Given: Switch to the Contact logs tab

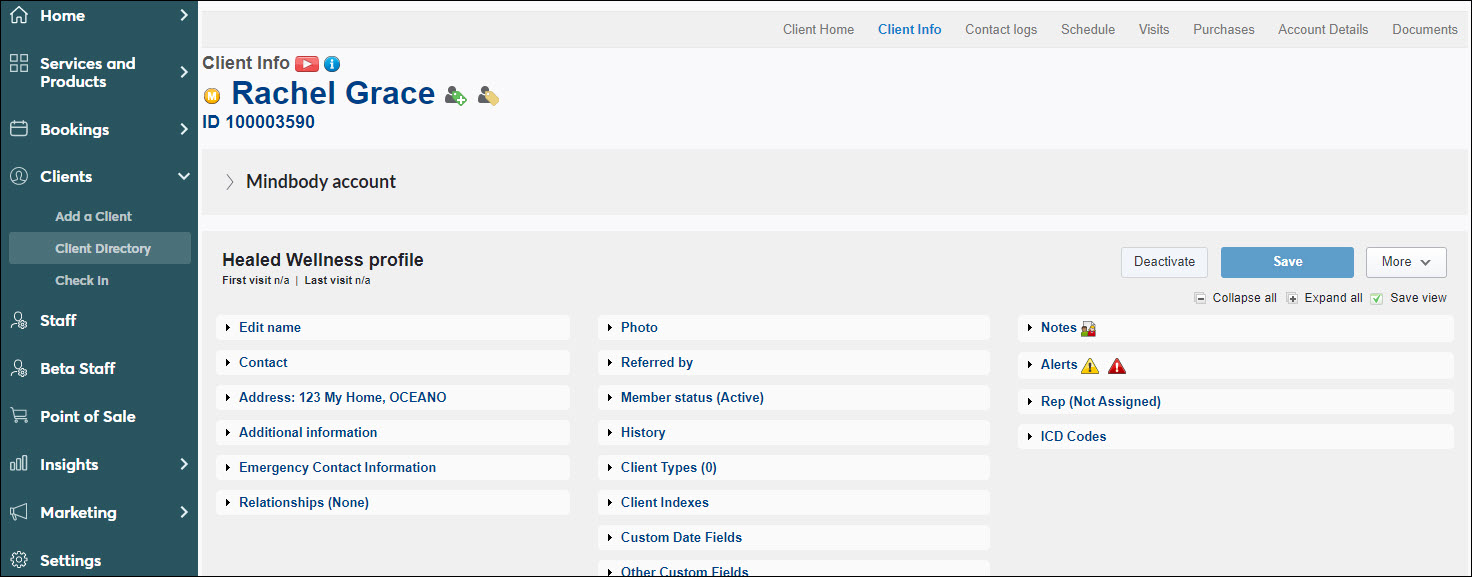Looking at the screenshot, I should [x=1001, y=29].
